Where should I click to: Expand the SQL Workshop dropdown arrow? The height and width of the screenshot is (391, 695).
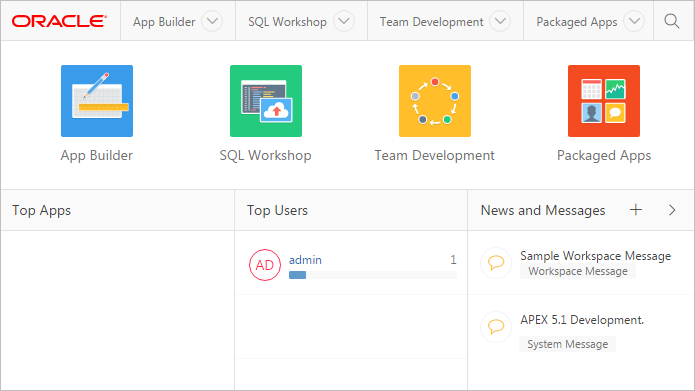[344, 21]
